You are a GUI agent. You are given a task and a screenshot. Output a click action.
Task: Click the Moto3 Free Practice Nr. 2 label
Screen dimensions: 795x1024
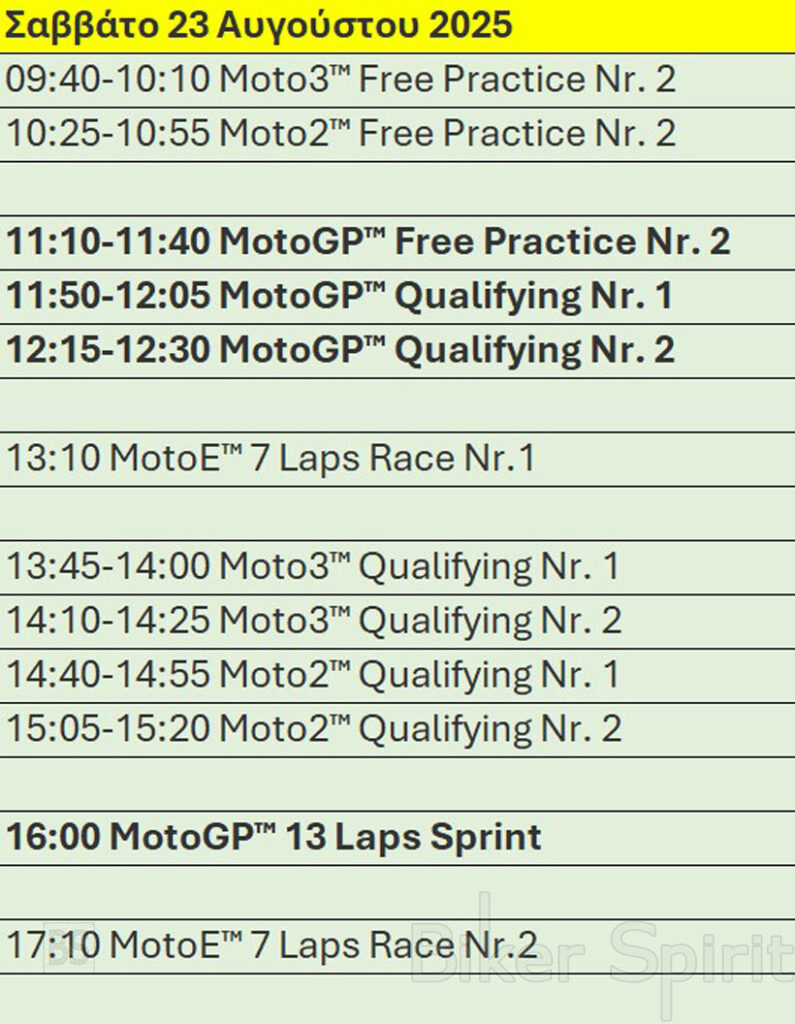447,80
